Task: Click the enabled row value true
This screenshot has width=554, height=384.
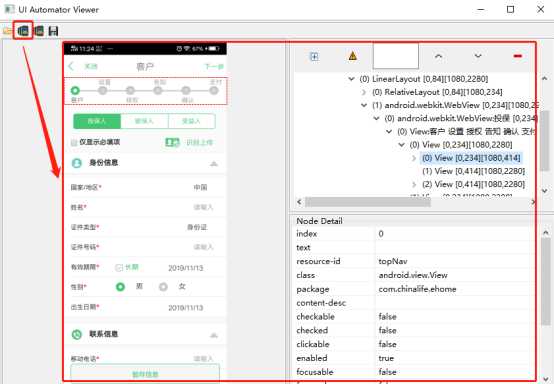Action: pyautogui.click(x=386, y=358)
